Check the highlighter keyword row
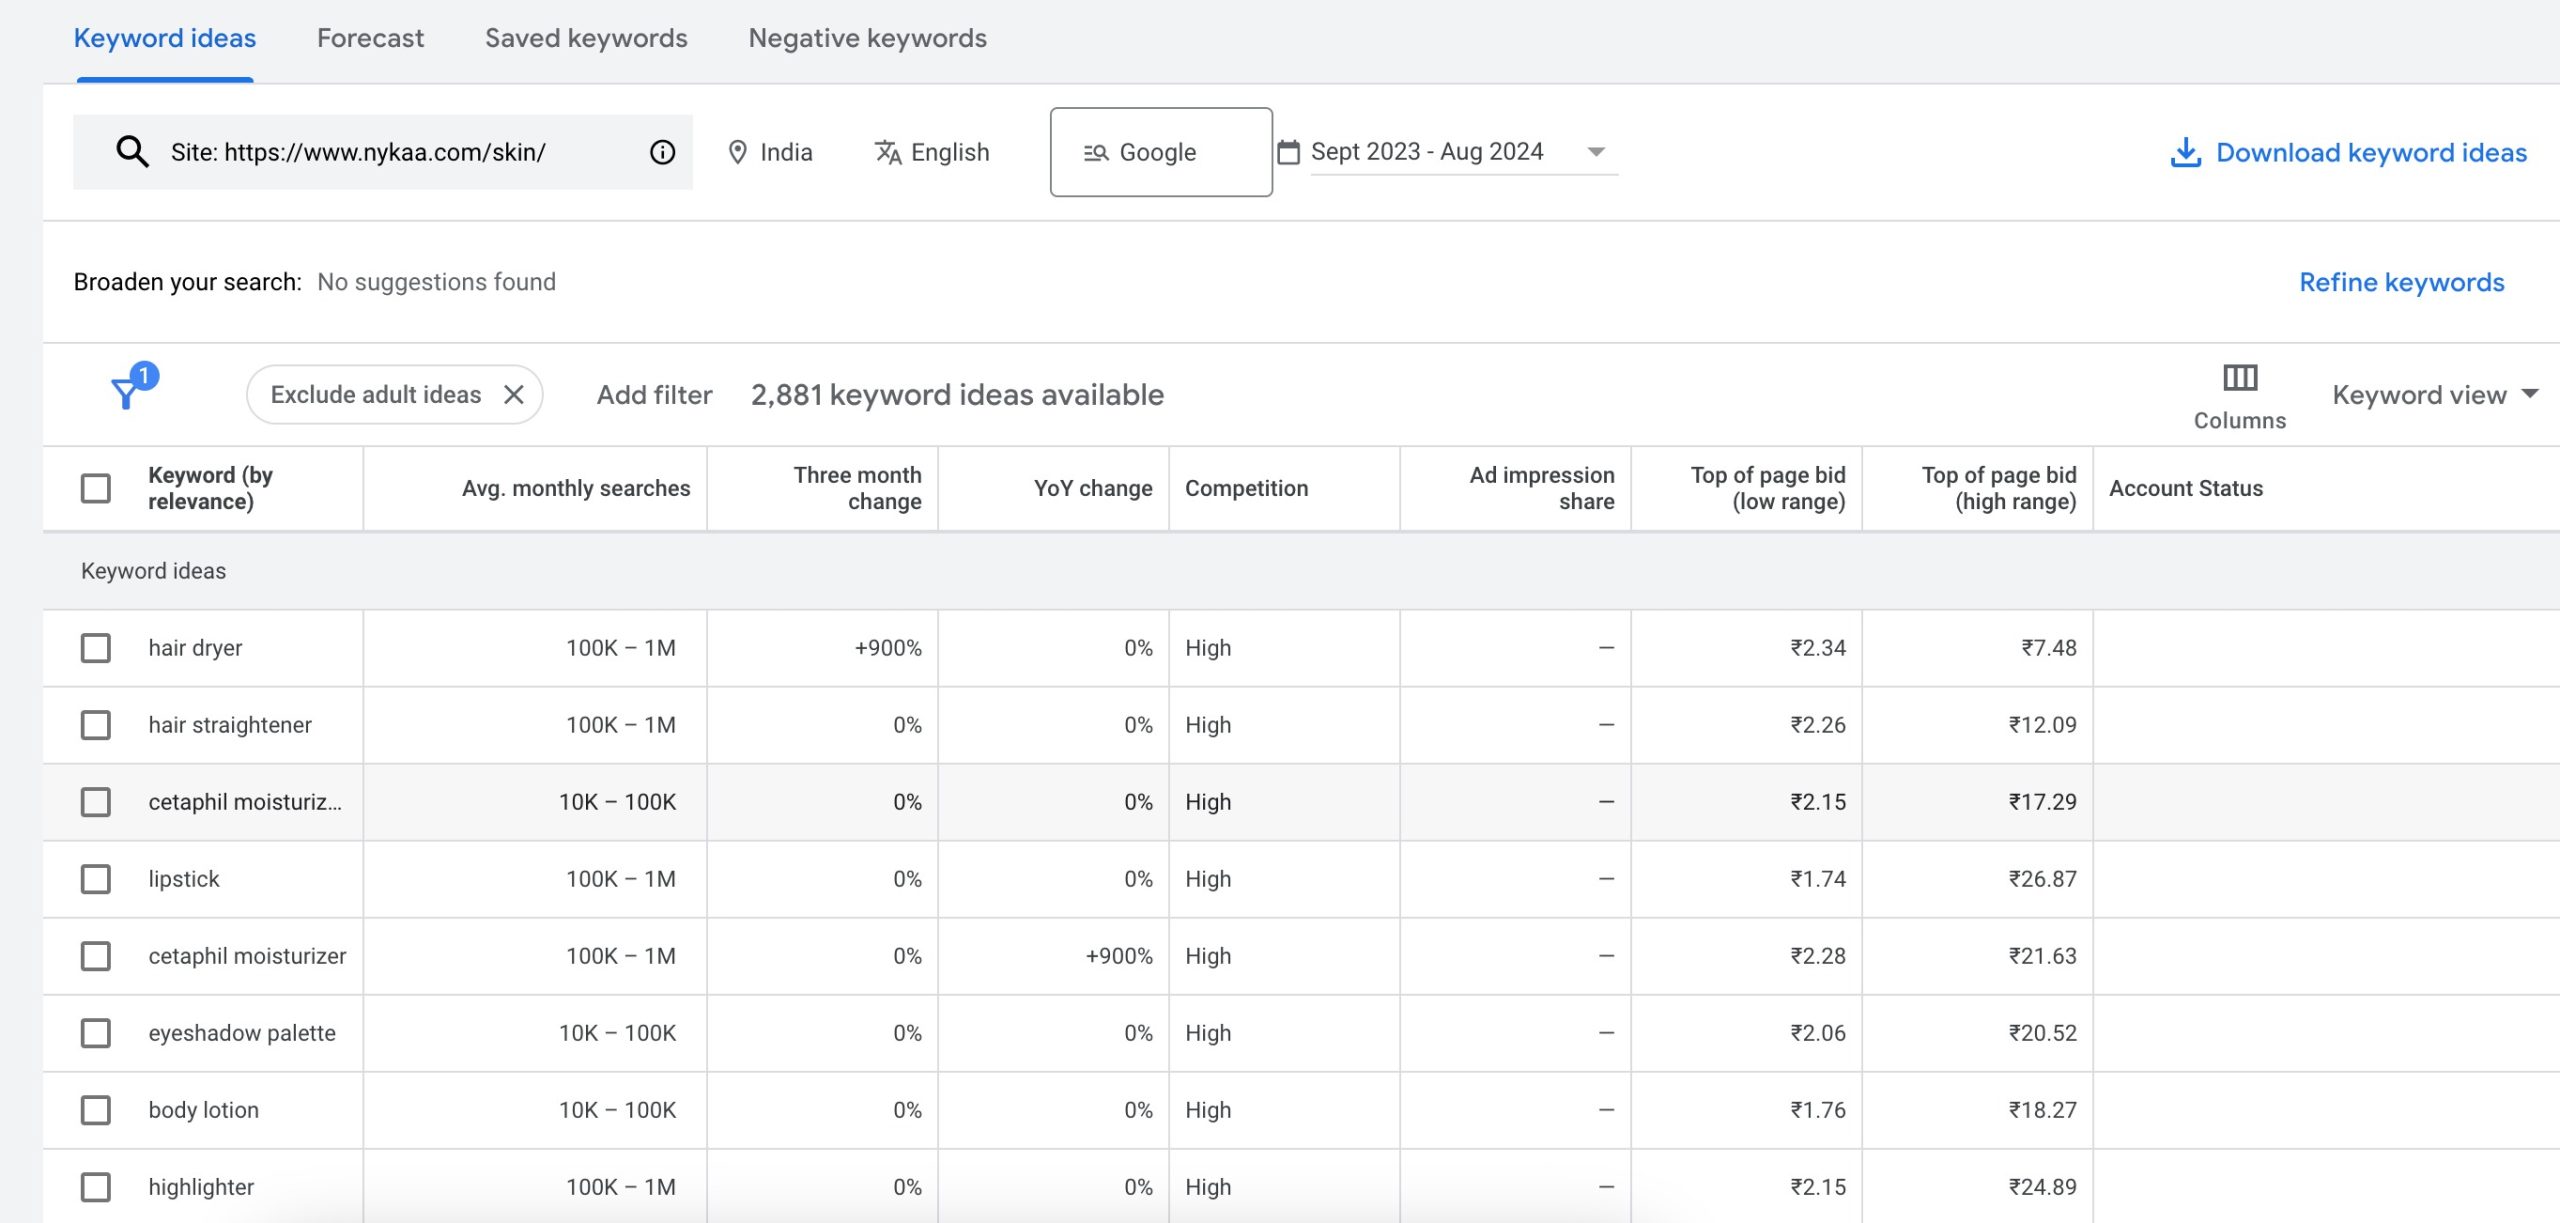The width and height of the screenshot is (2560, 1223). click(96, 1187)
